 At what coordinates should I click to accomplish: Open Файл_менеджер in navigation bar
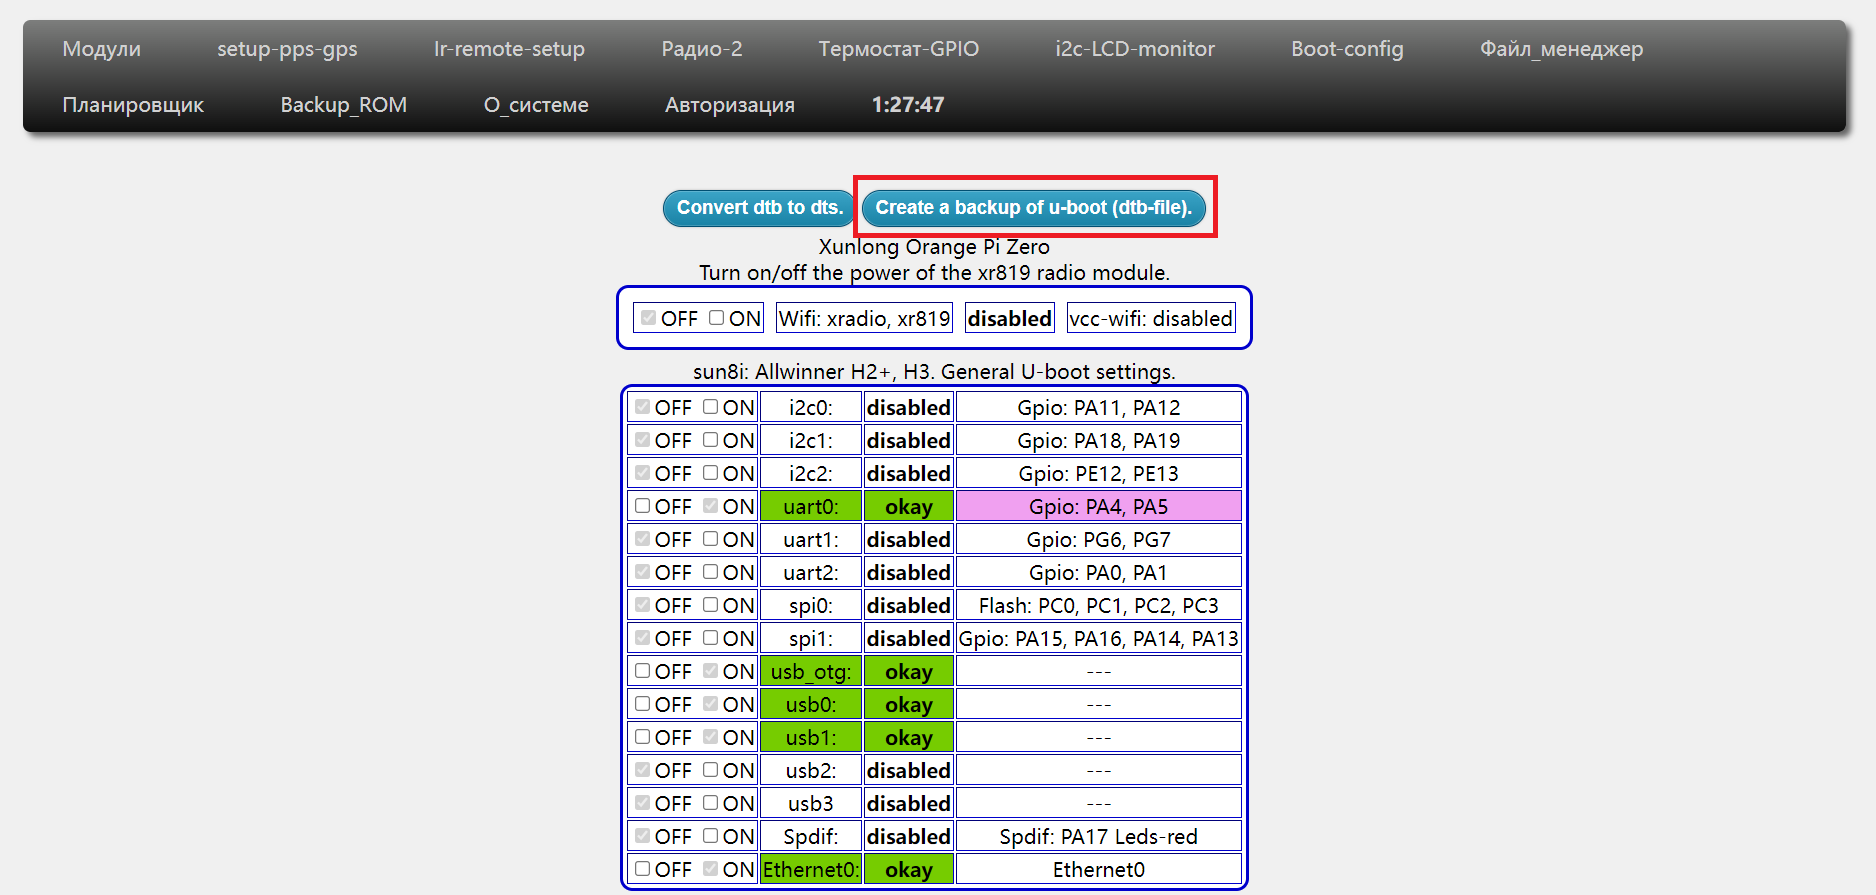pyautogui.click(x=1560, y=49)
